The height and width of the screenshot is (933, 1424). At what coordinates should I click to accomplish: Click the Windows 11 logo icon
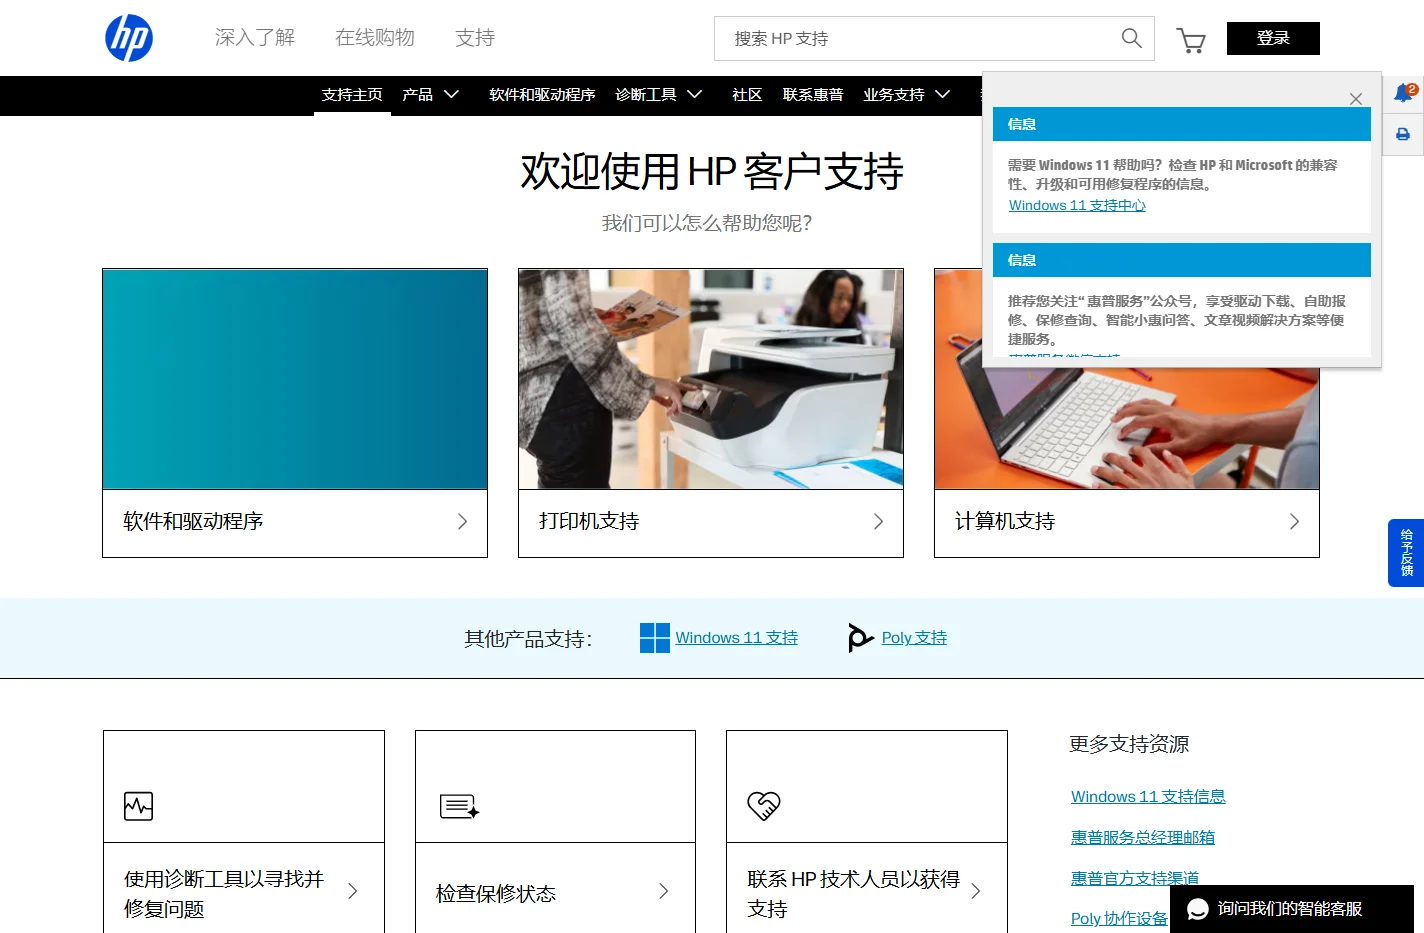coord(655,638)
